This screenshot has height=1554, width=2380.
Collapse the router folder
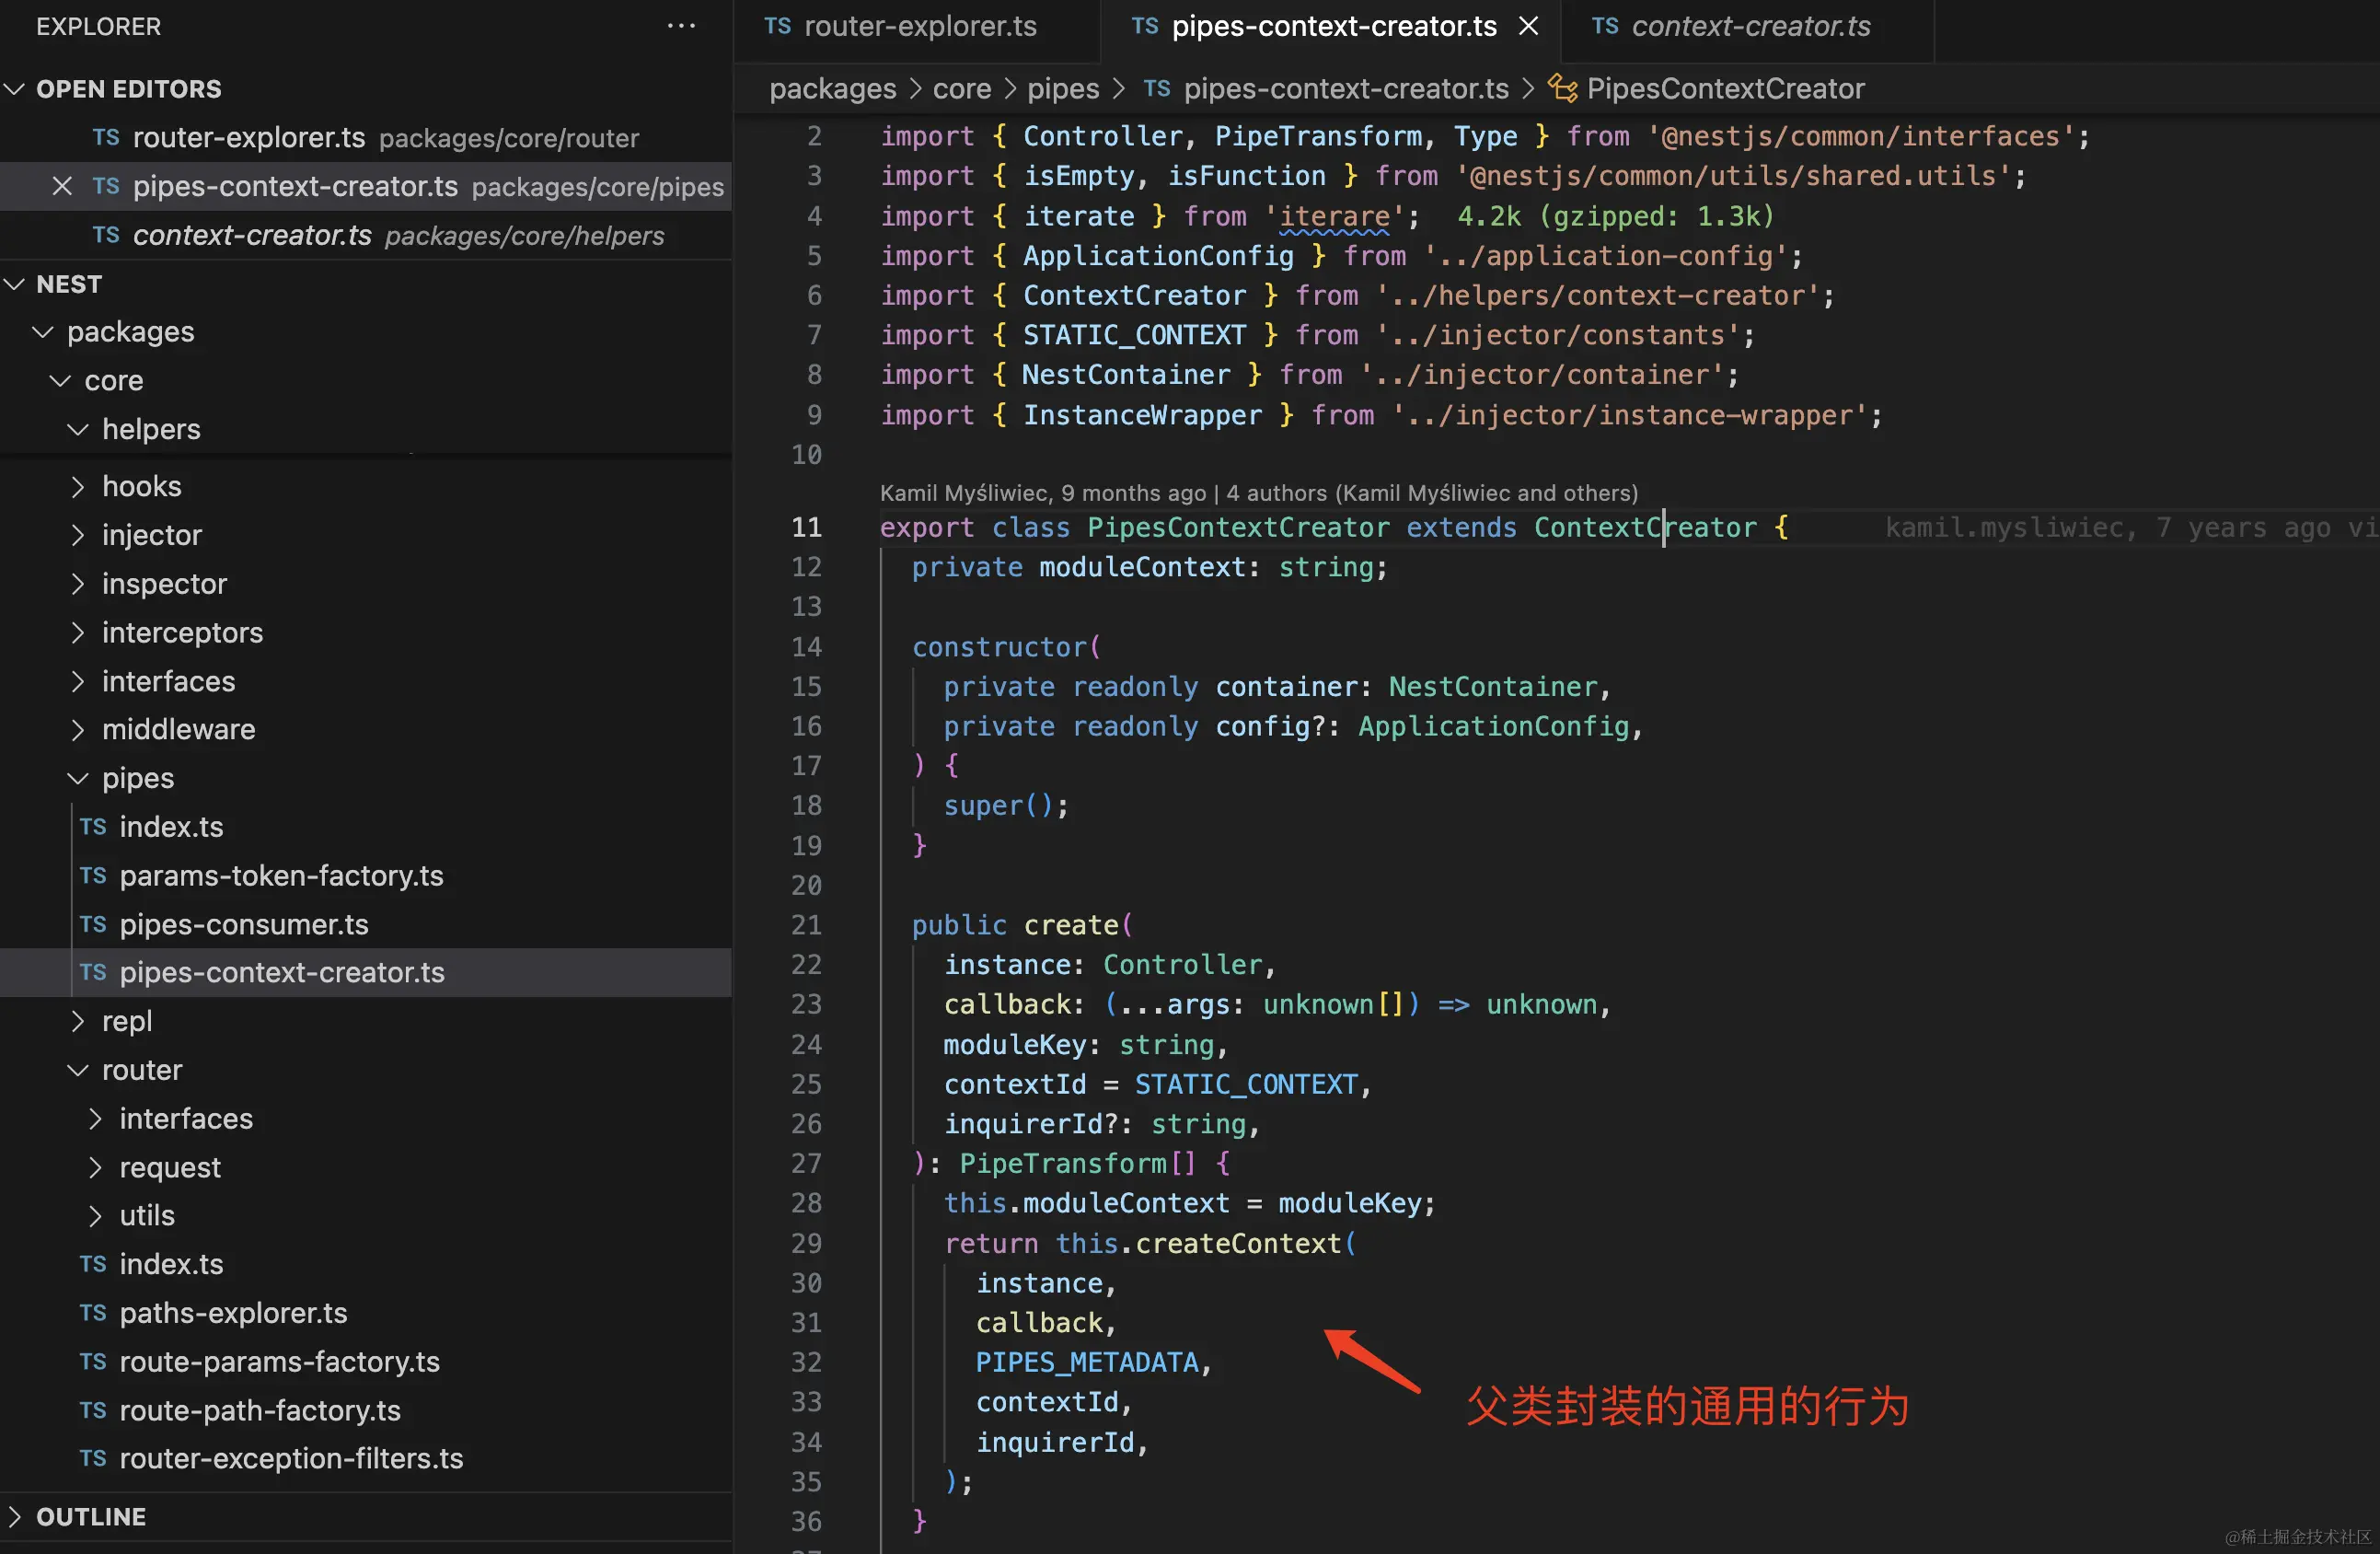tap(78, 1070)
